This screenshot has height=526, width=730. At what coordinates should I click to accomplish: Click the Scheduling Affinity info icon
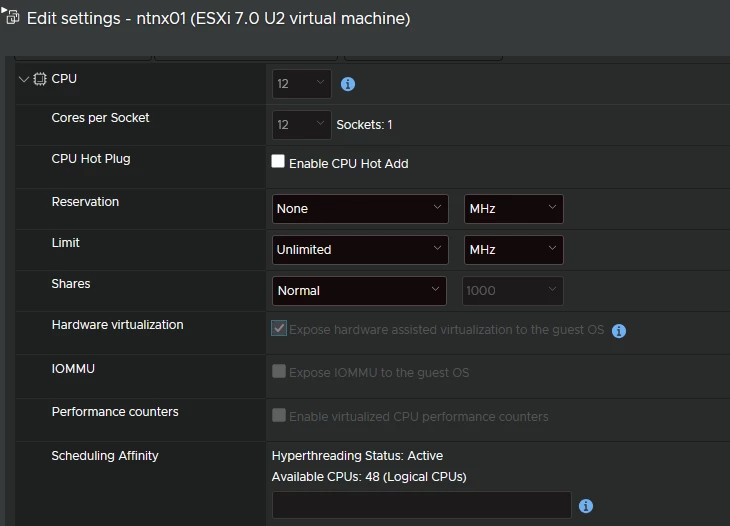pos(586,506)
